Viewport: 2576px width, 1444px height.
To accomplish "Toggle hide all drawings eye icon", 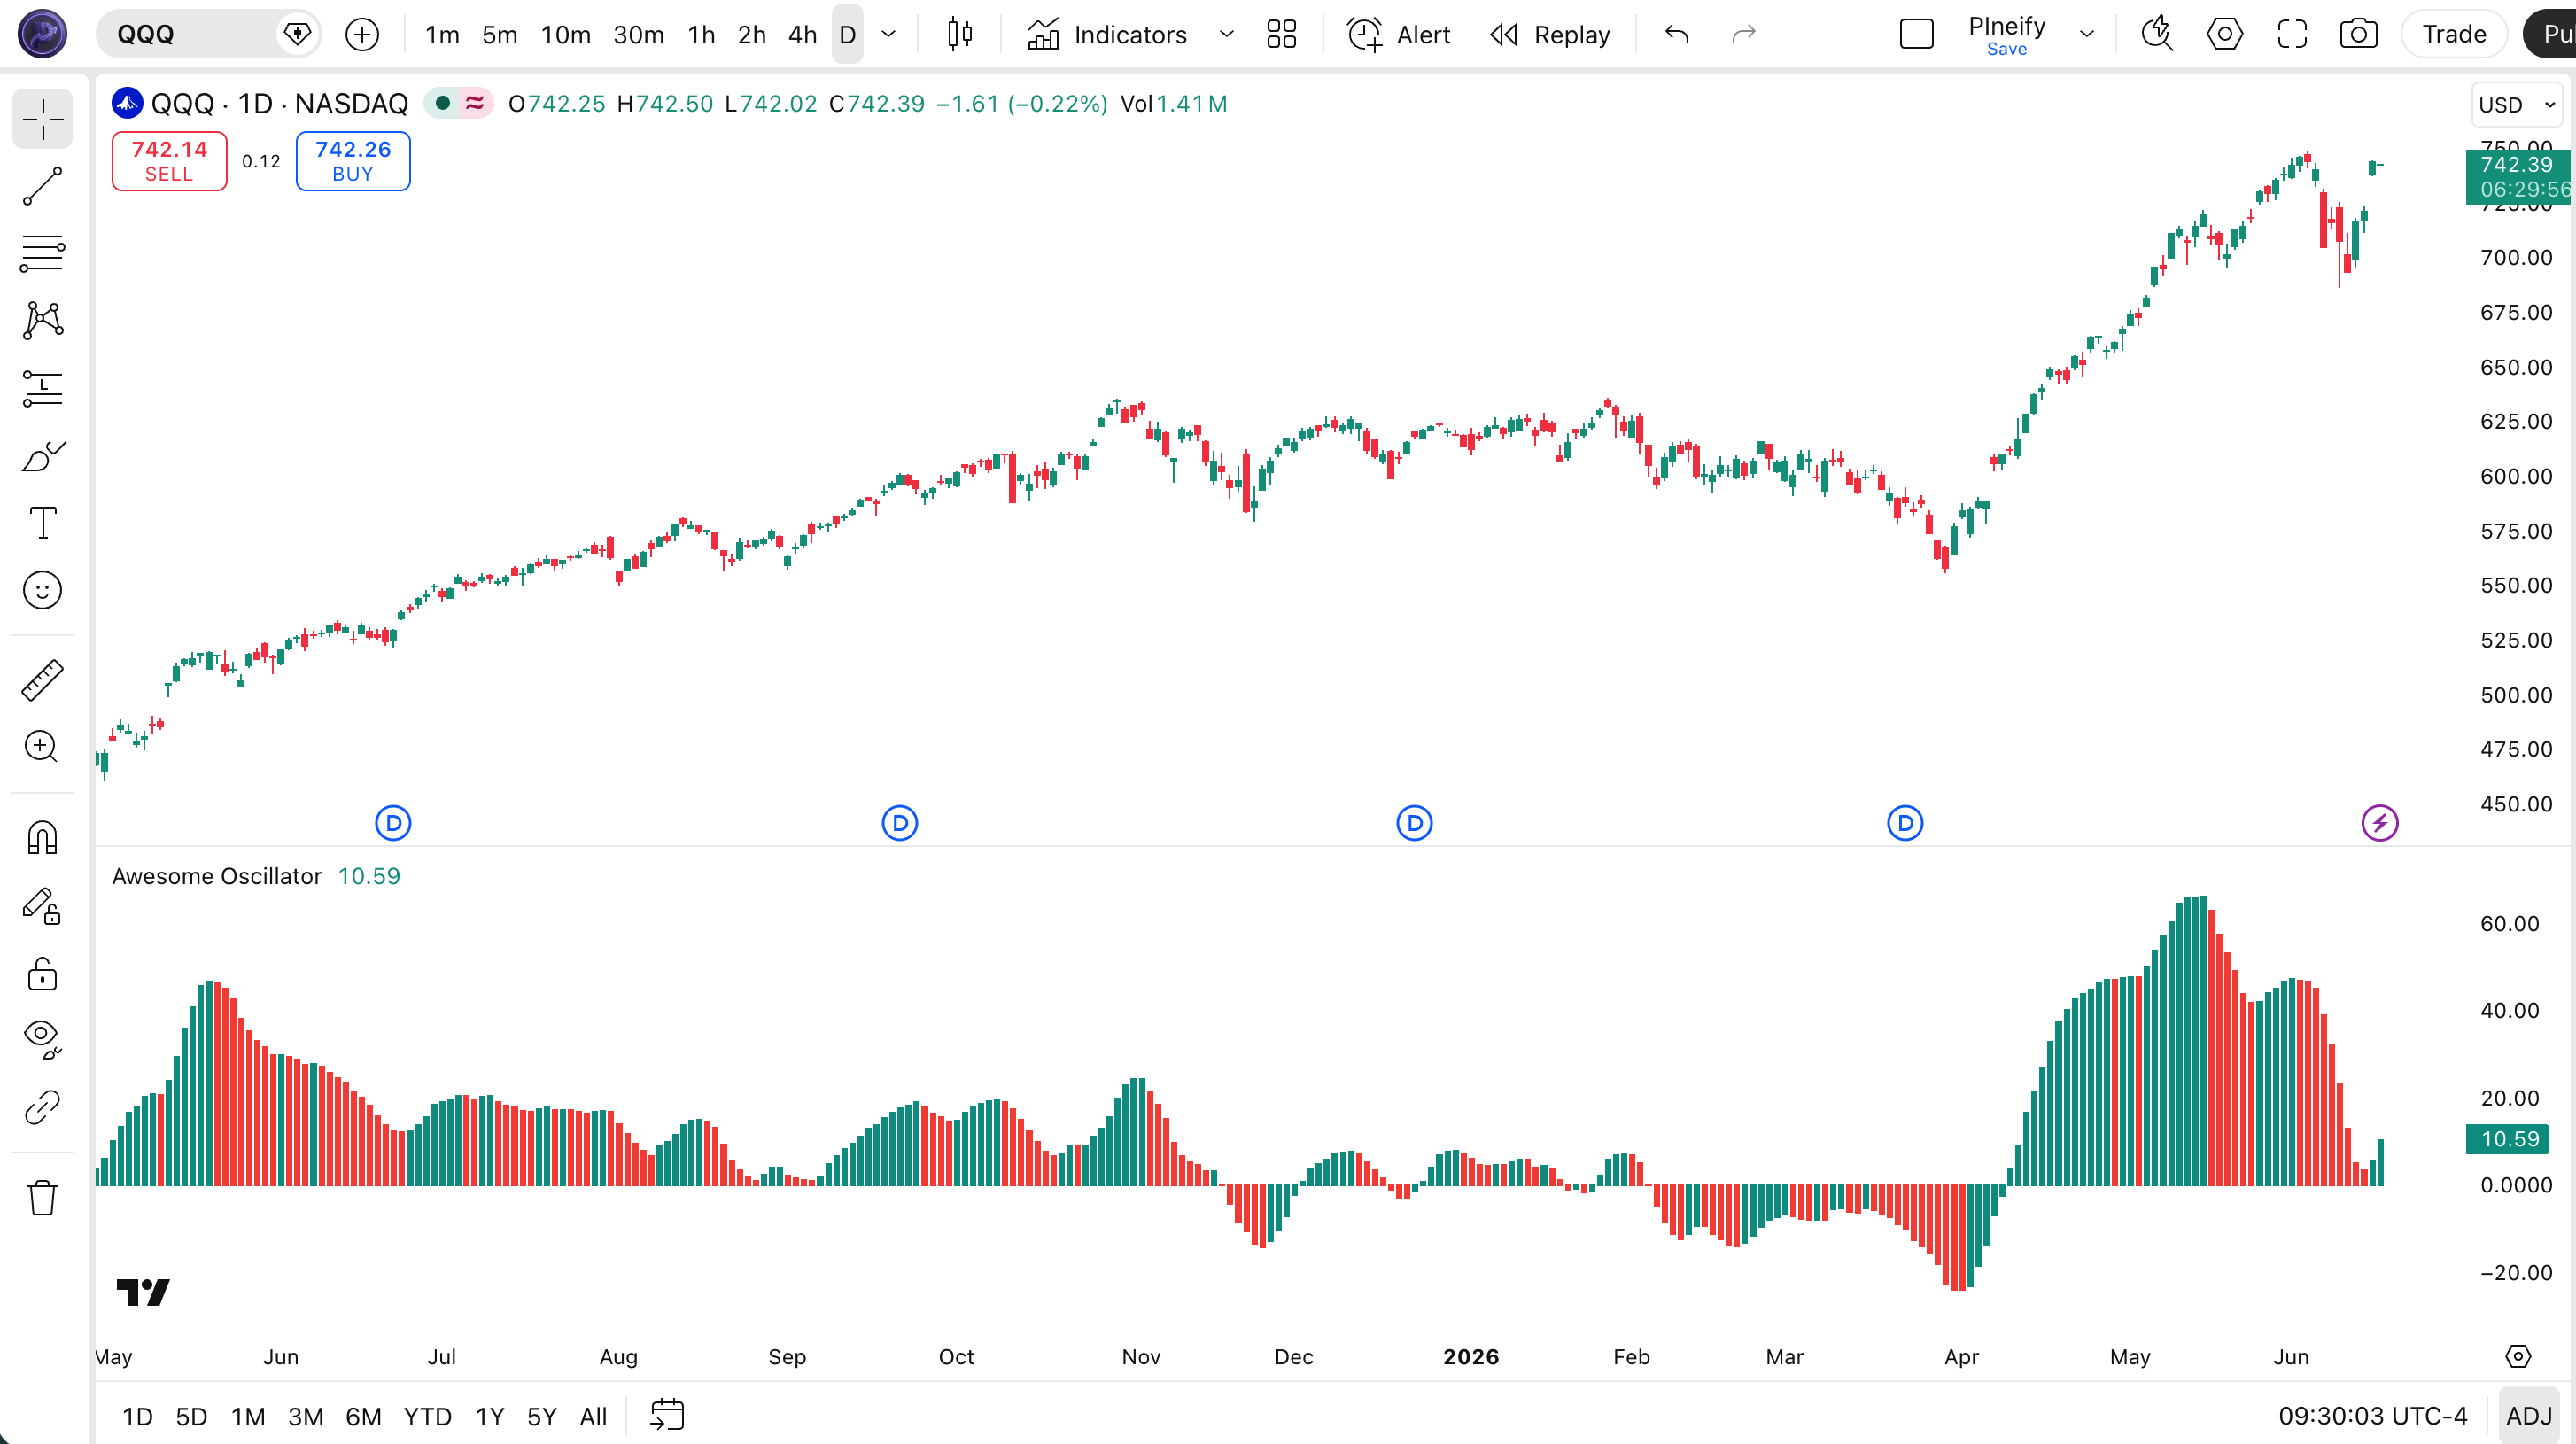I will point(42,1039).
